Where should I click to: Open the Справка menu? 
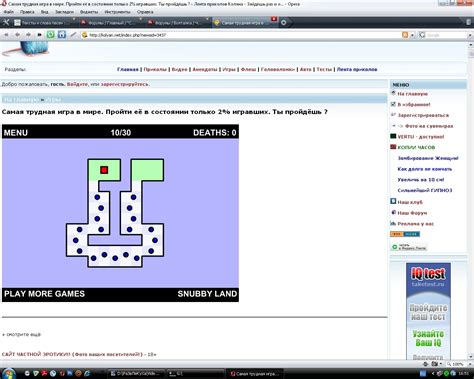click(145, 12)
